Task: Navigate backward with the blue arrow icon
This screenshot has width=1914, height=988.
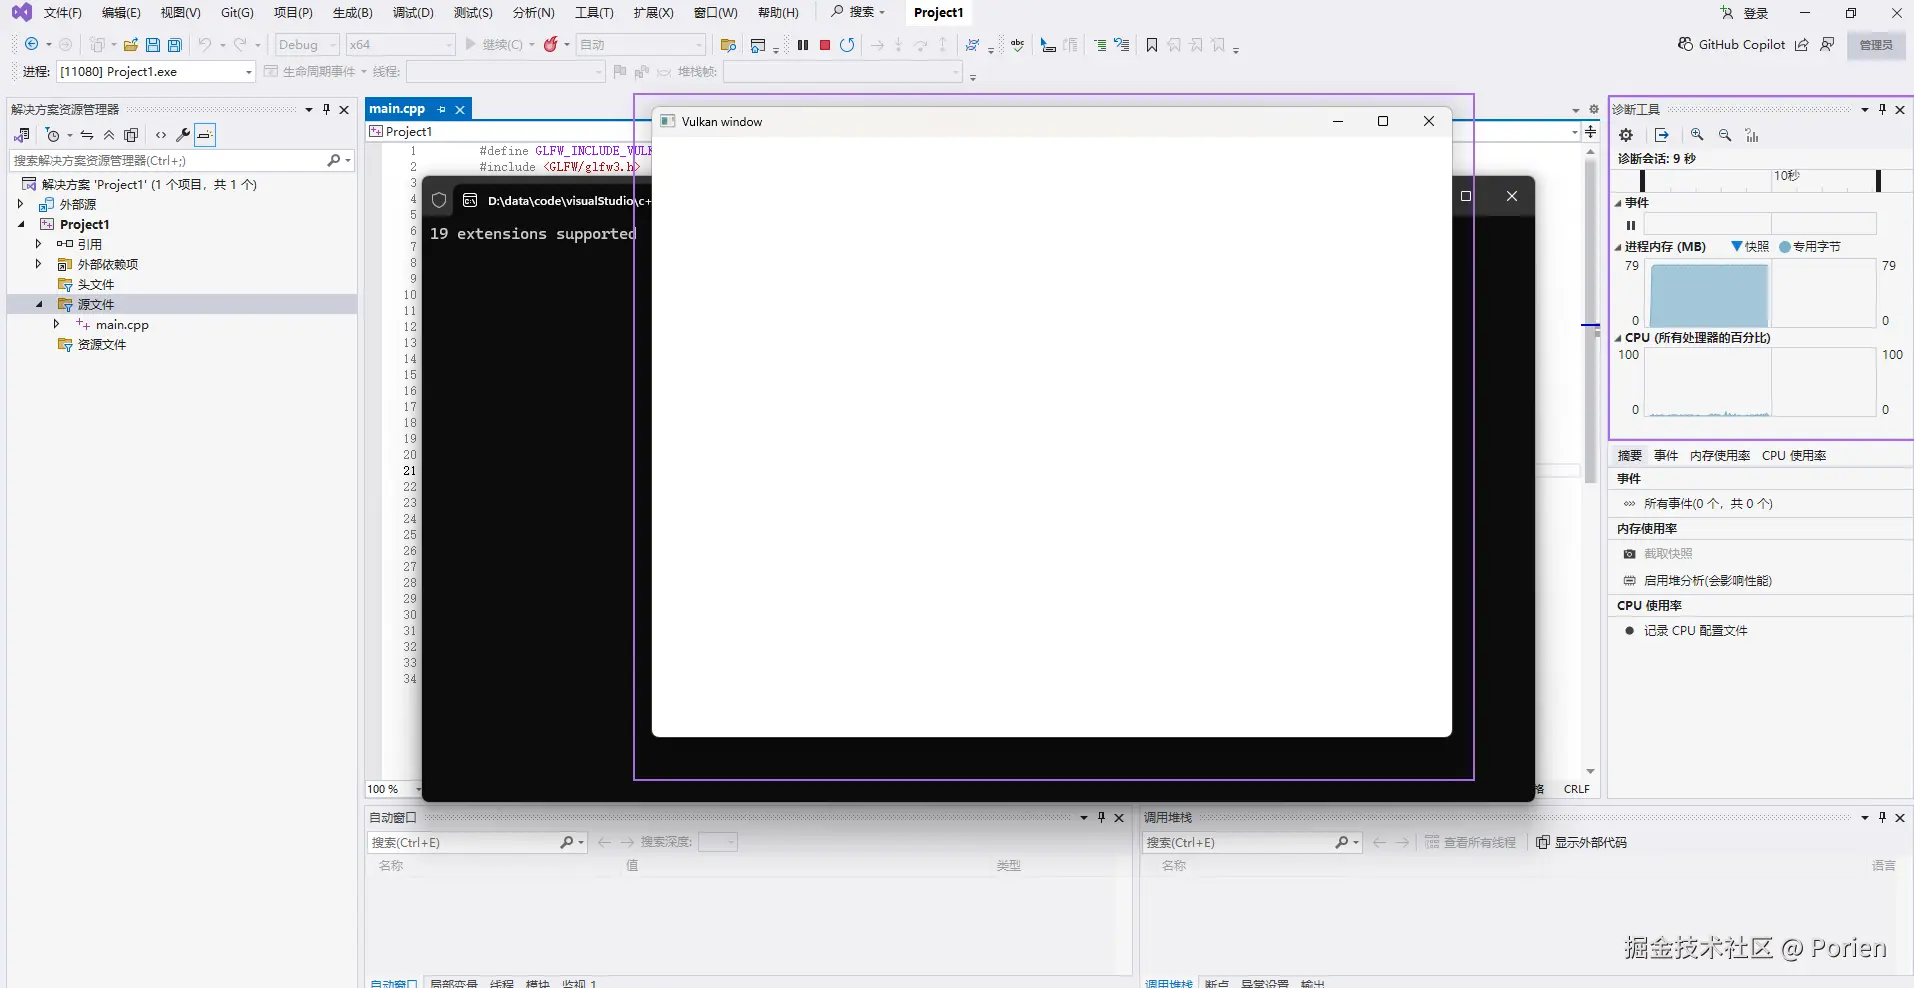Action: click(32, 45)
